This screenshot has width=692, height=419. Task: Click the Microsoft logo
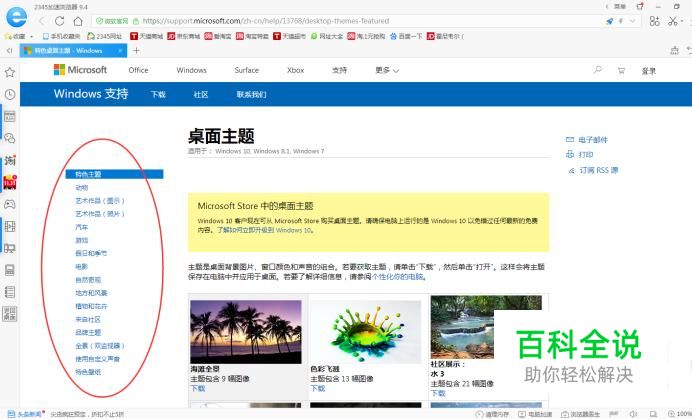coord(80,70)
